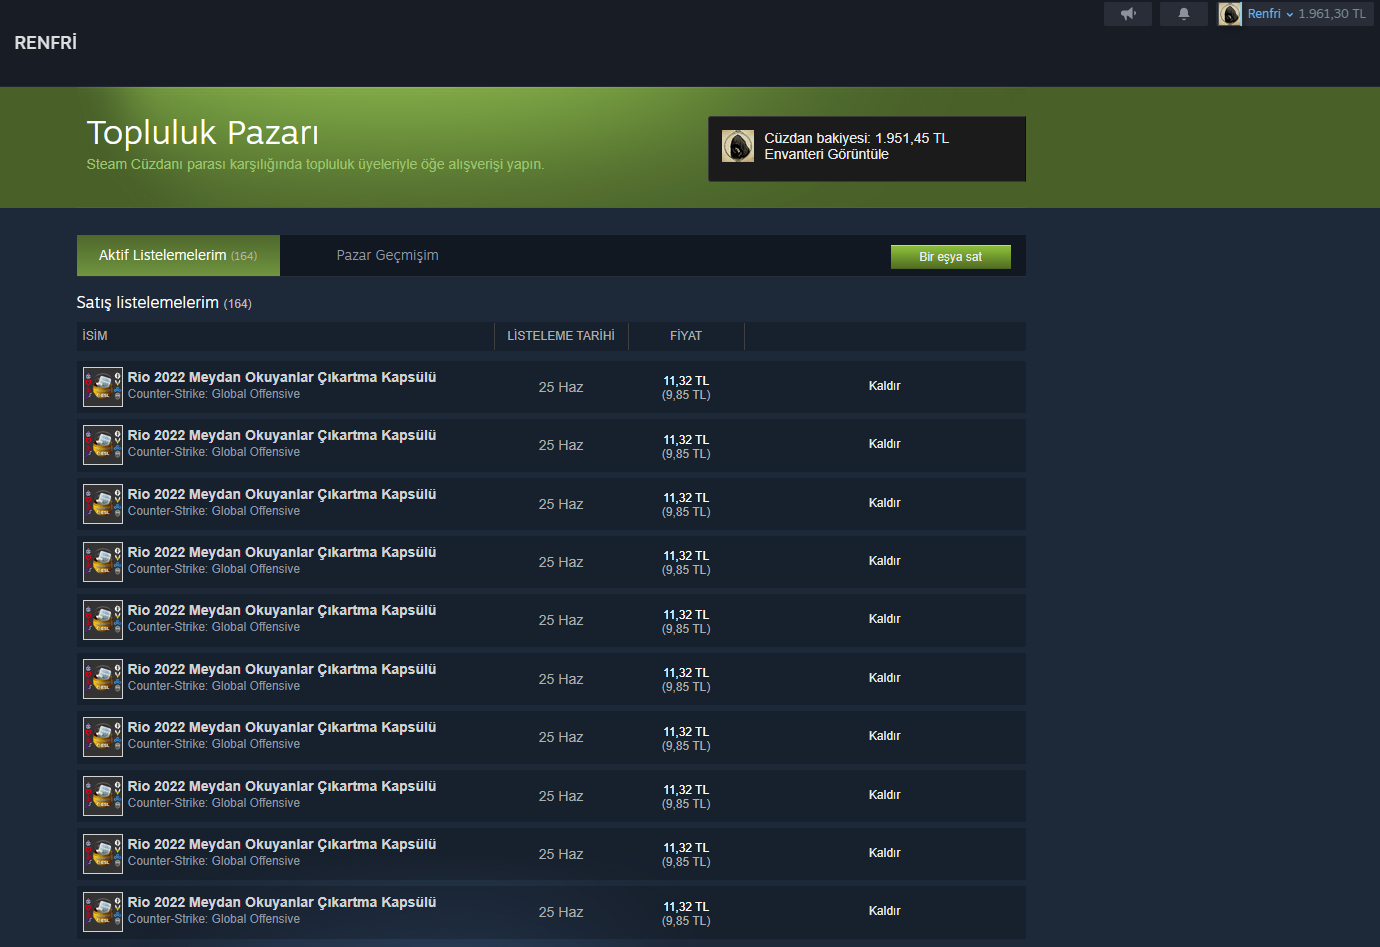Click Kaldır on the second listing

click(x=885, y=444)
